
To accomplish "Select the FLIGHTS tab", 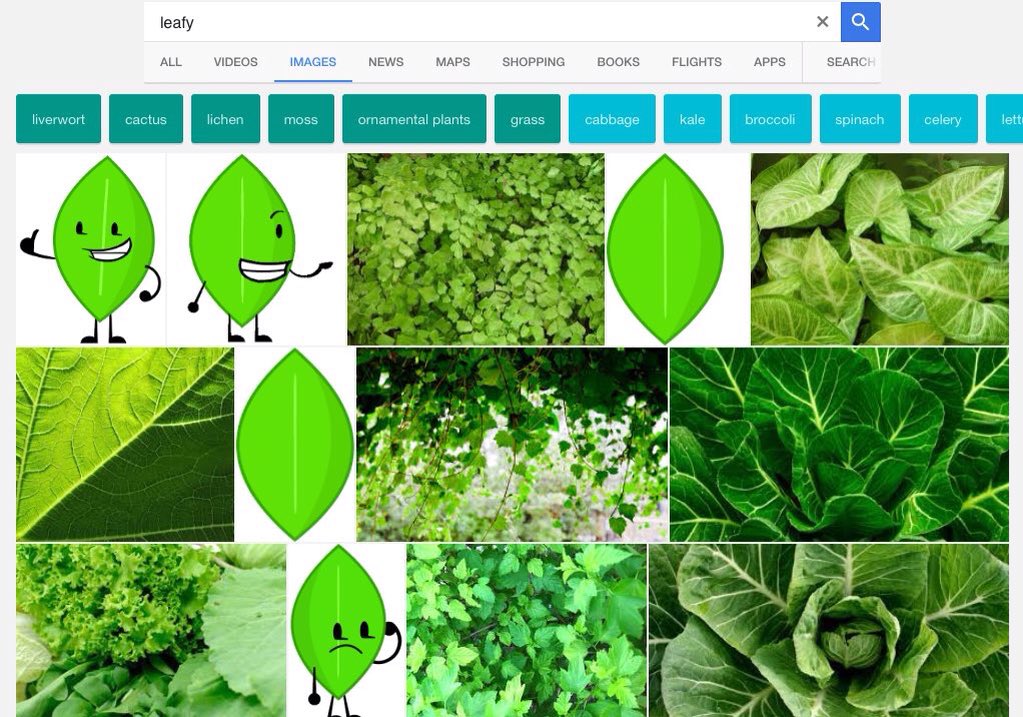I will click(x=697, y=62).
